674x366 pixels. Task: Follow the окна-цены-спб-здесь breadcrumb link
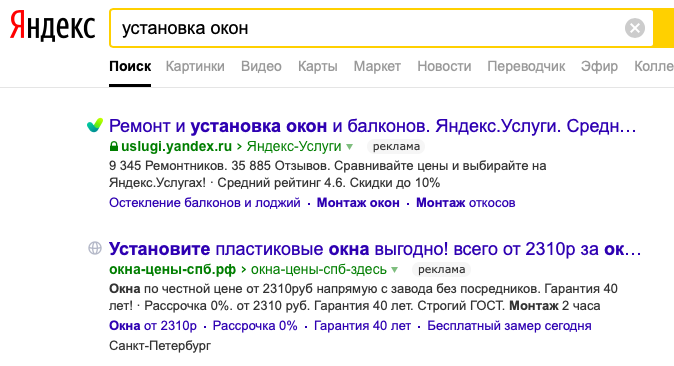click(319, 270)
